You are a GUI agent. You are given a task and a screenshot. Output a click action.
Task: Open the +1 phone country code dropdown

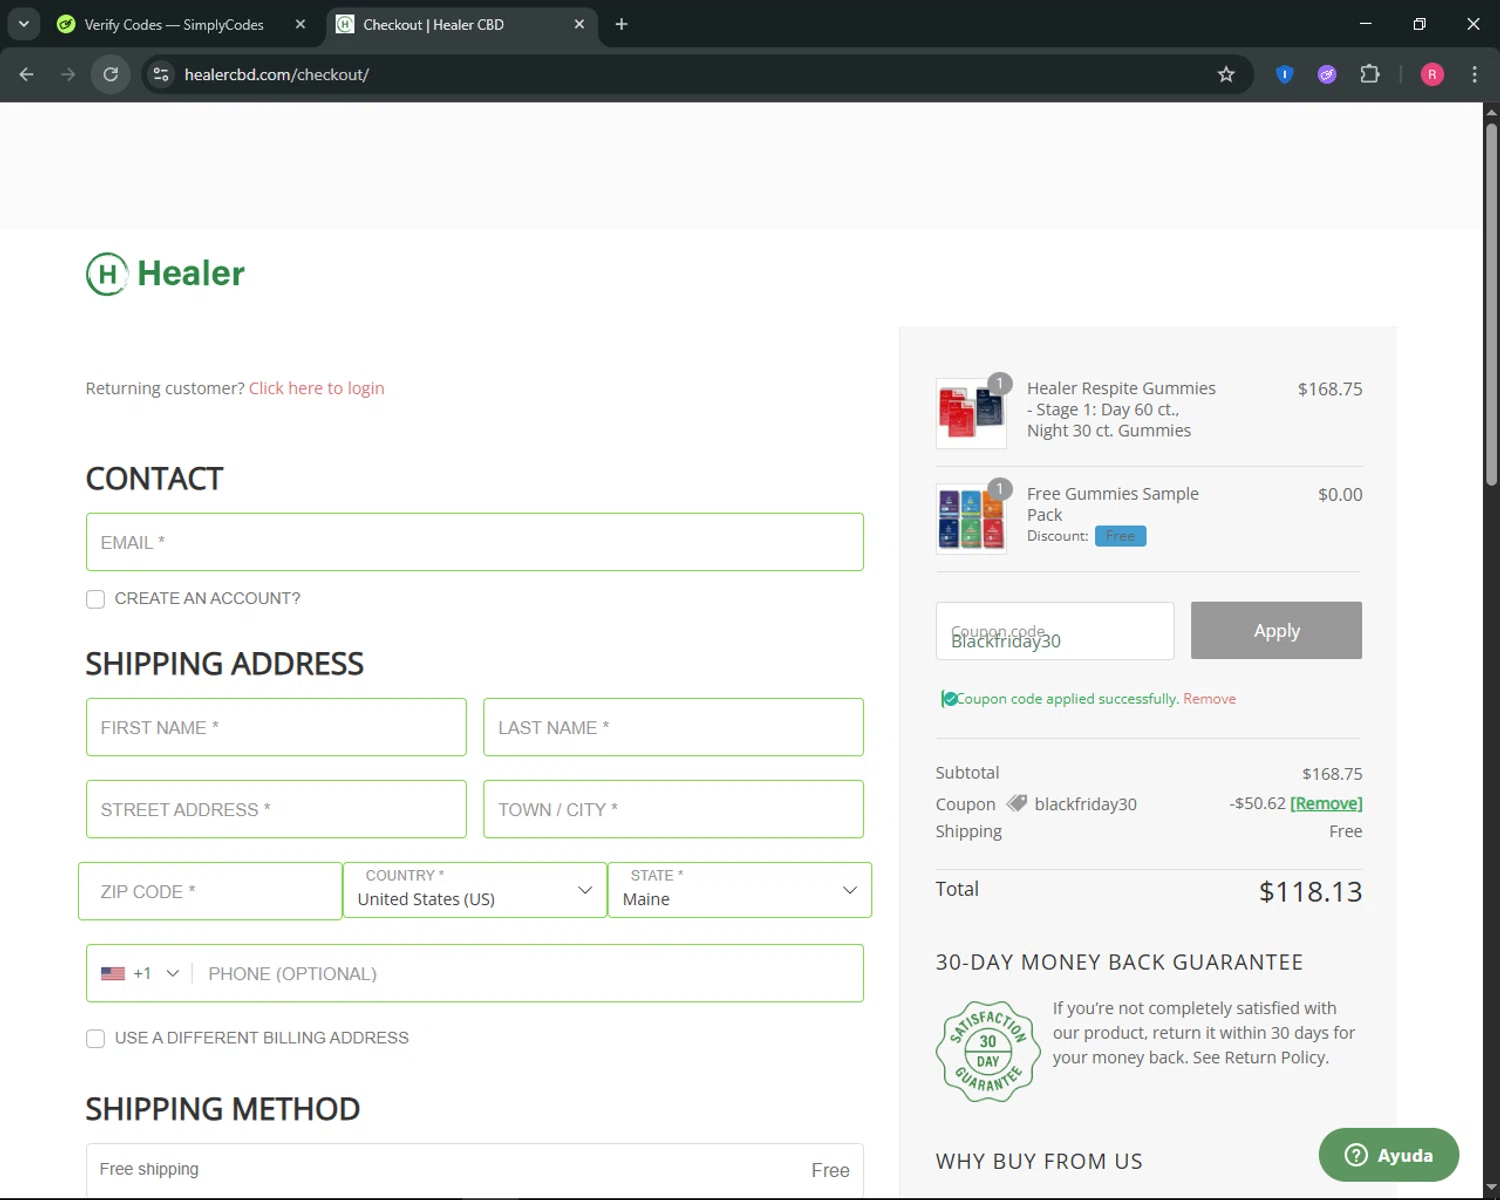140,973
